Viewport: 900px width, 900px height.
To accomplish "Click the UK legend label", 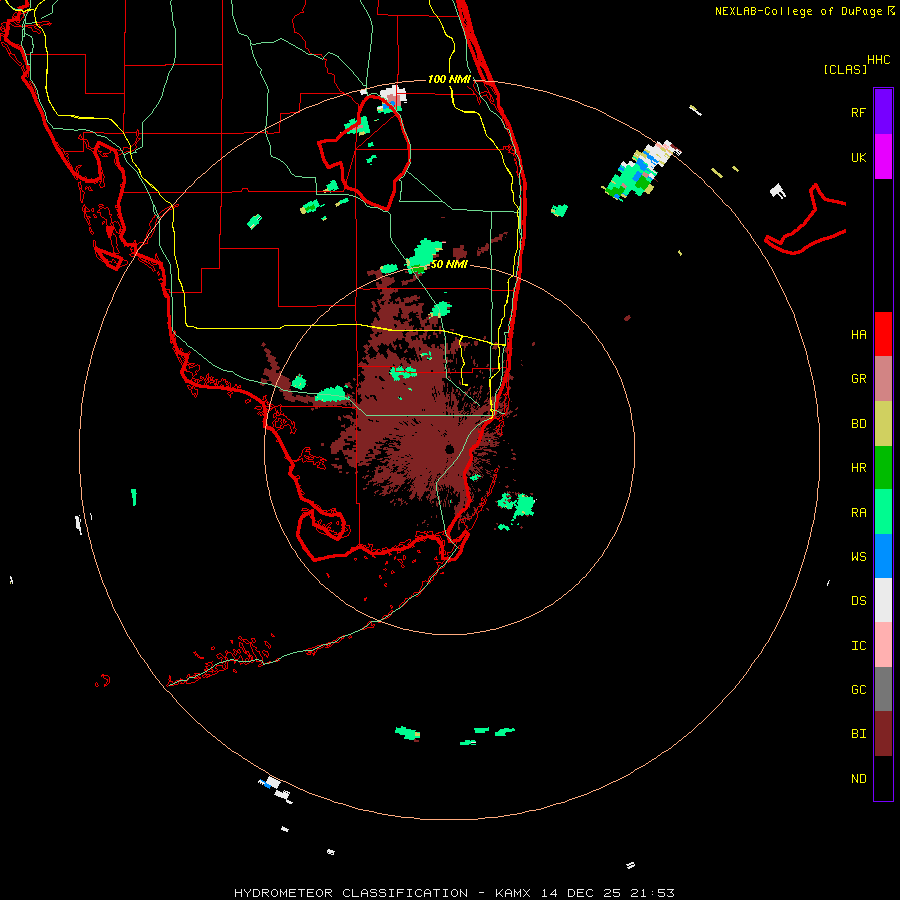I will point(858,157).
